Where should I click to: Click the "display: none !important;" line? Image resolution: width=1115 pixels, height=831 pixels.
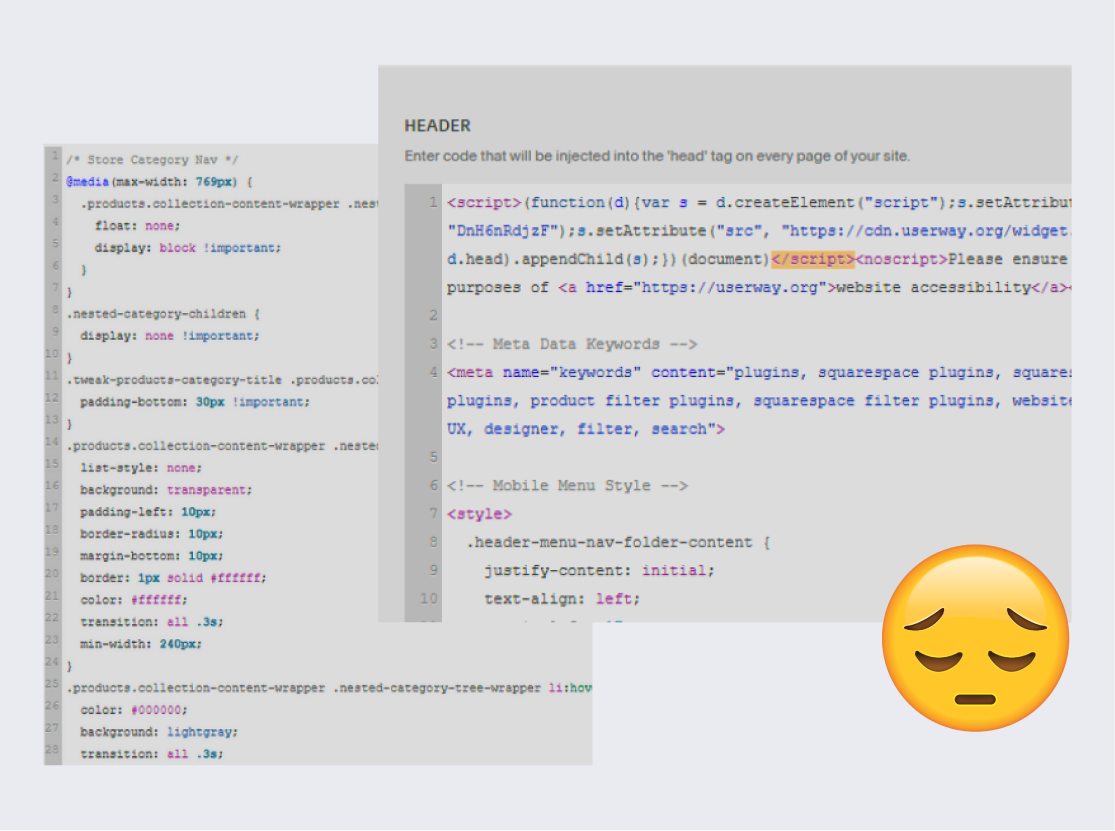coord(169,336)
